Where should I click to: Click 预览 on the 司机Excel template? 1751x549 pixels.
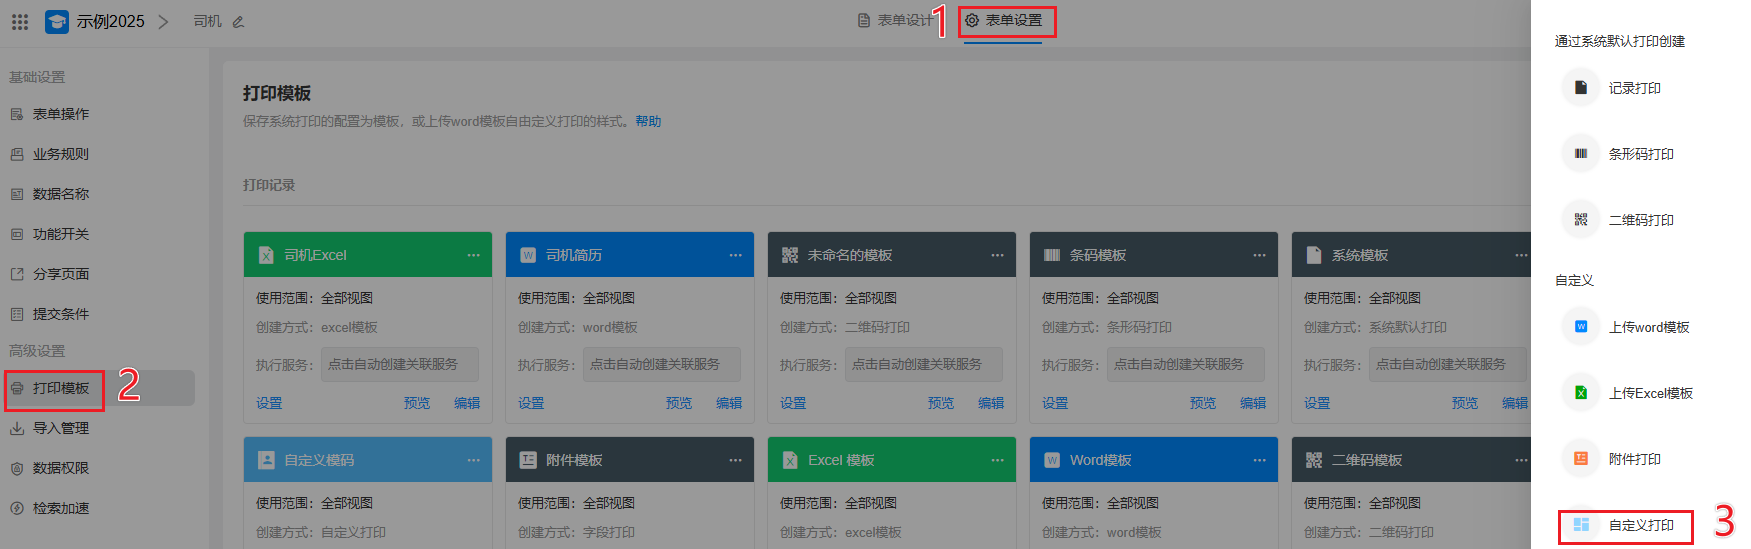click(x=417, y=403)
